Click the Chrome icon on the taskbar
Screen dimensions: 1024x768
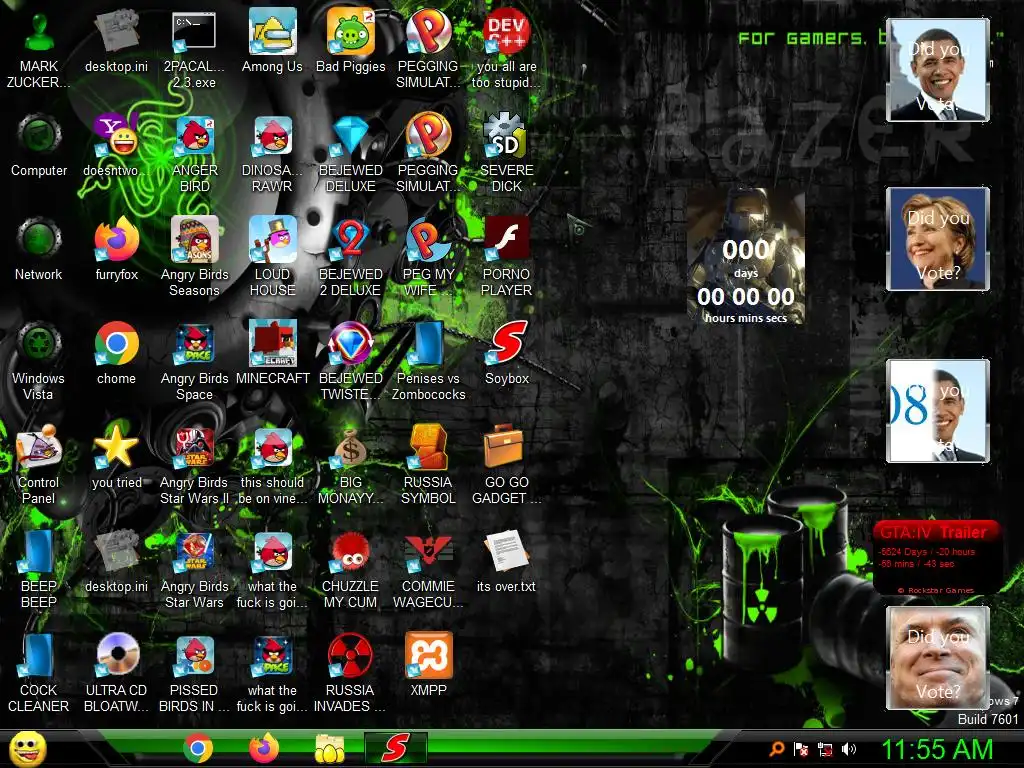(x=199, y=748)
